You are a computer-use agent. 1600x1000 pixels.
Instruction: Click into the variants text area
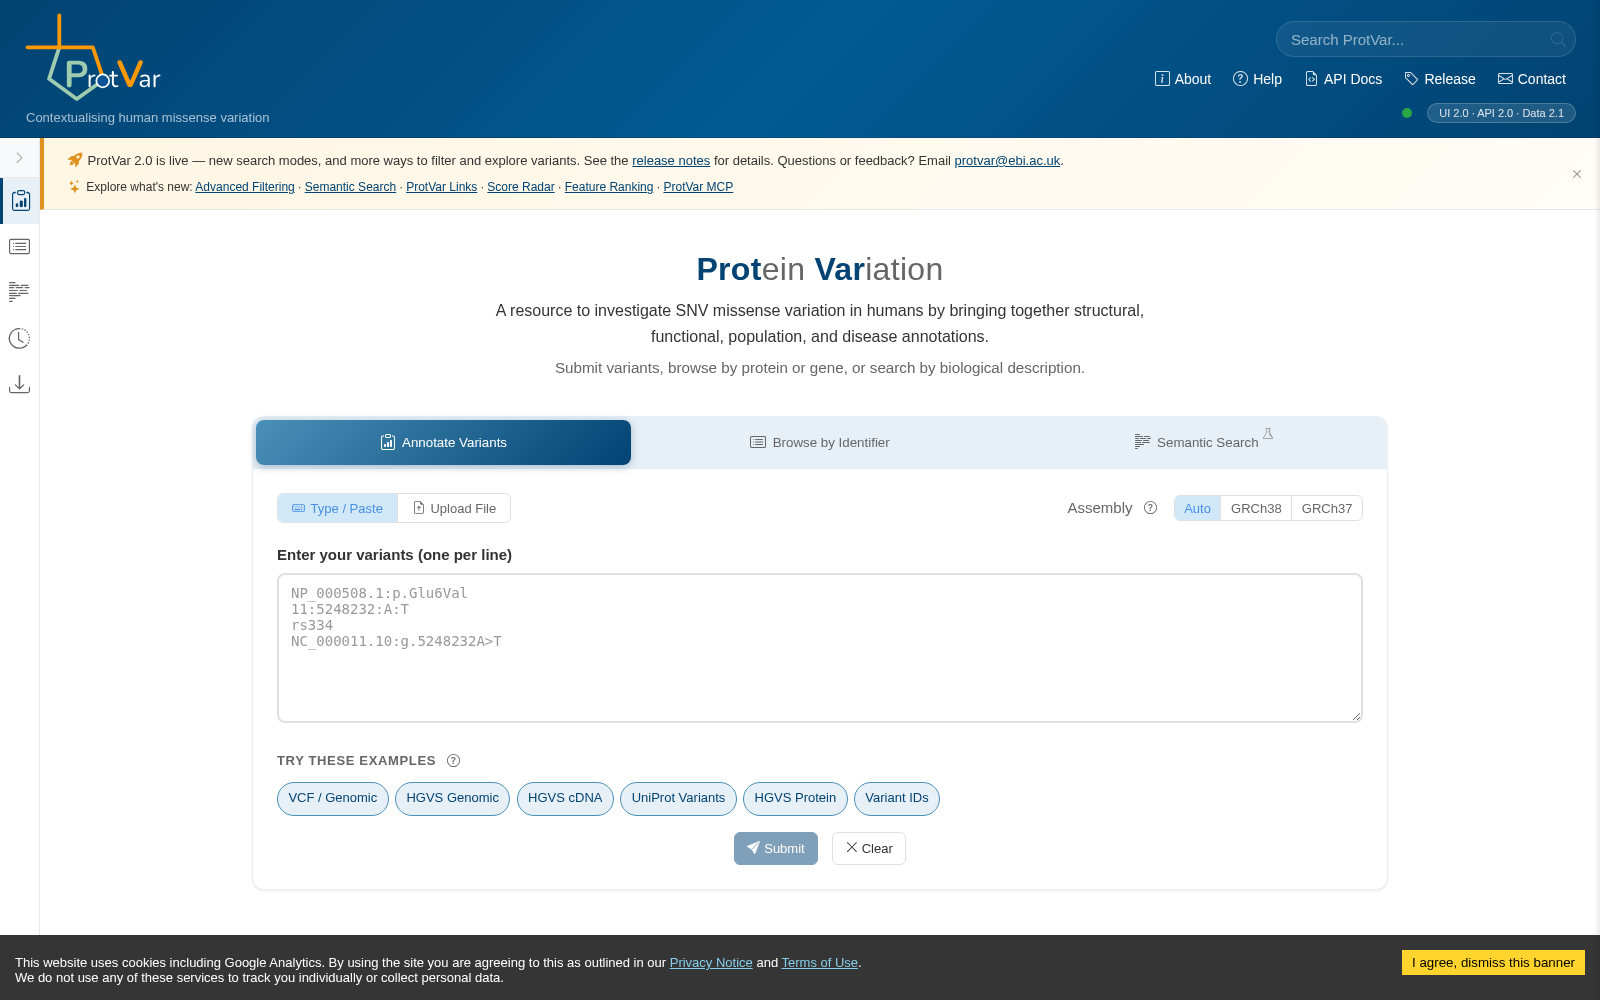(820, 648)
